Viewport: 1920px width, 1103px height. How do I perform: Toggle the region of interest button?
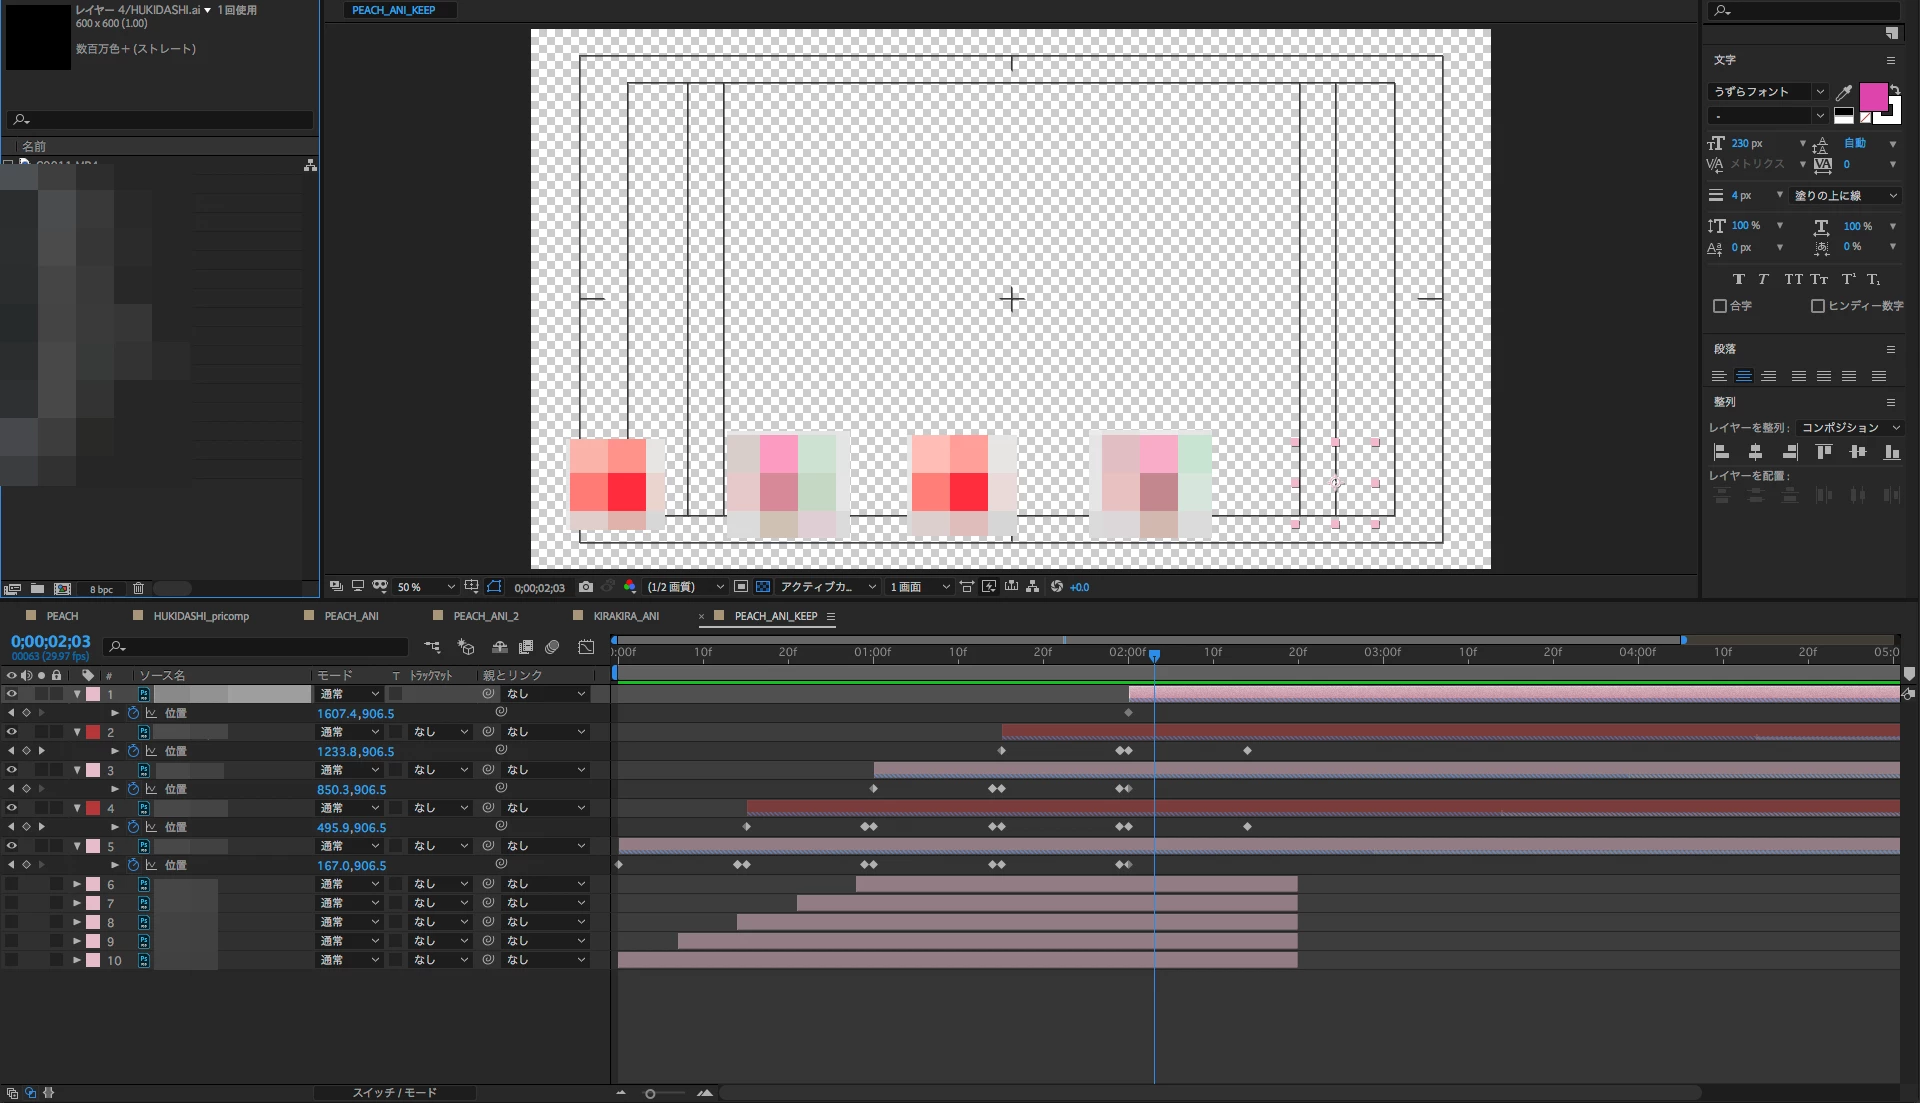[x=741, y=587]
